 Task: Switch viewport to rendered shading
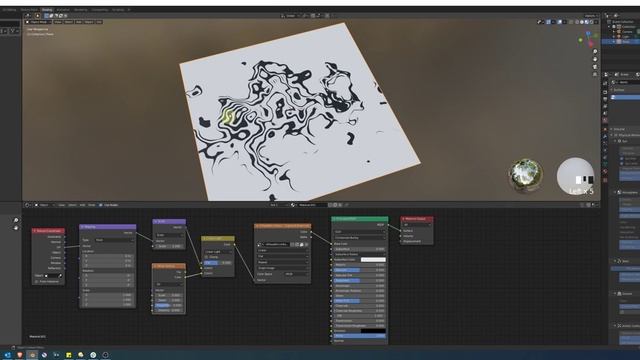[x=591, y=22]
